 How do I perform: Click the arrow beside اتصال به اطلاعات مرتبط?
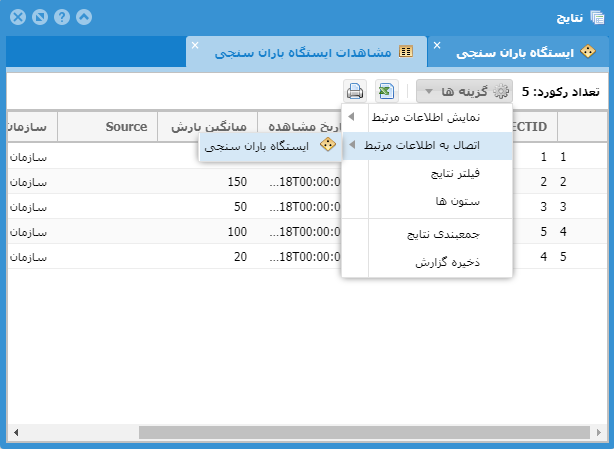click(x=352, y=145)
